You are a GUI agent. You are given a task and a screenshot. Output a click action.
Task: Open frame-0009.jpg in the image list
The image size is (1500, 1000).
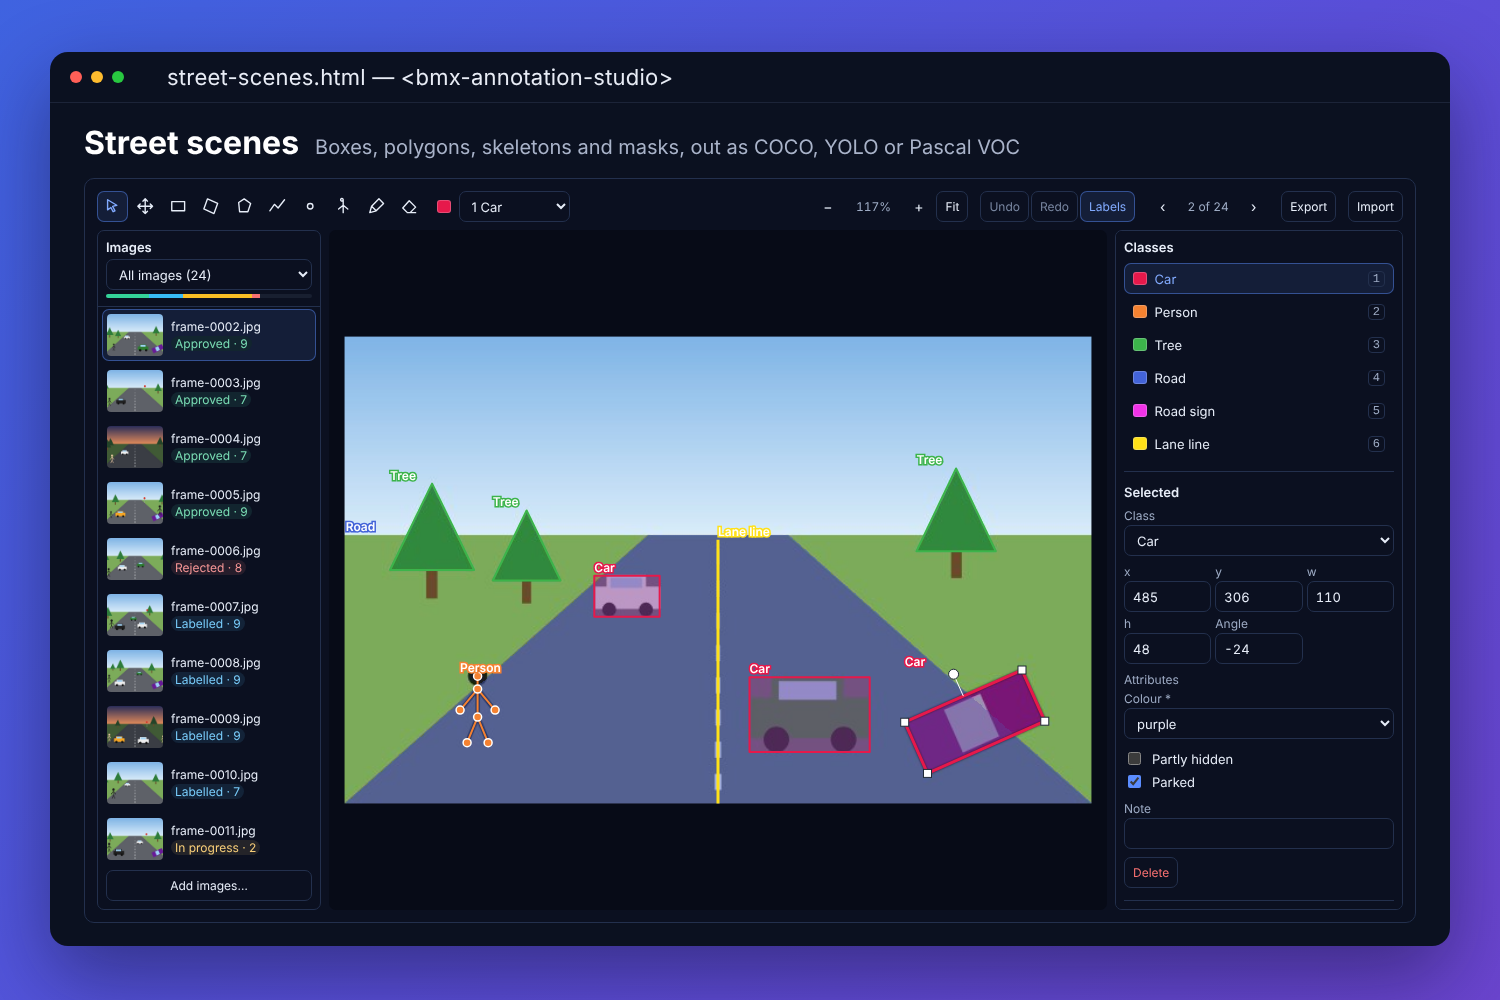(209, 727)
